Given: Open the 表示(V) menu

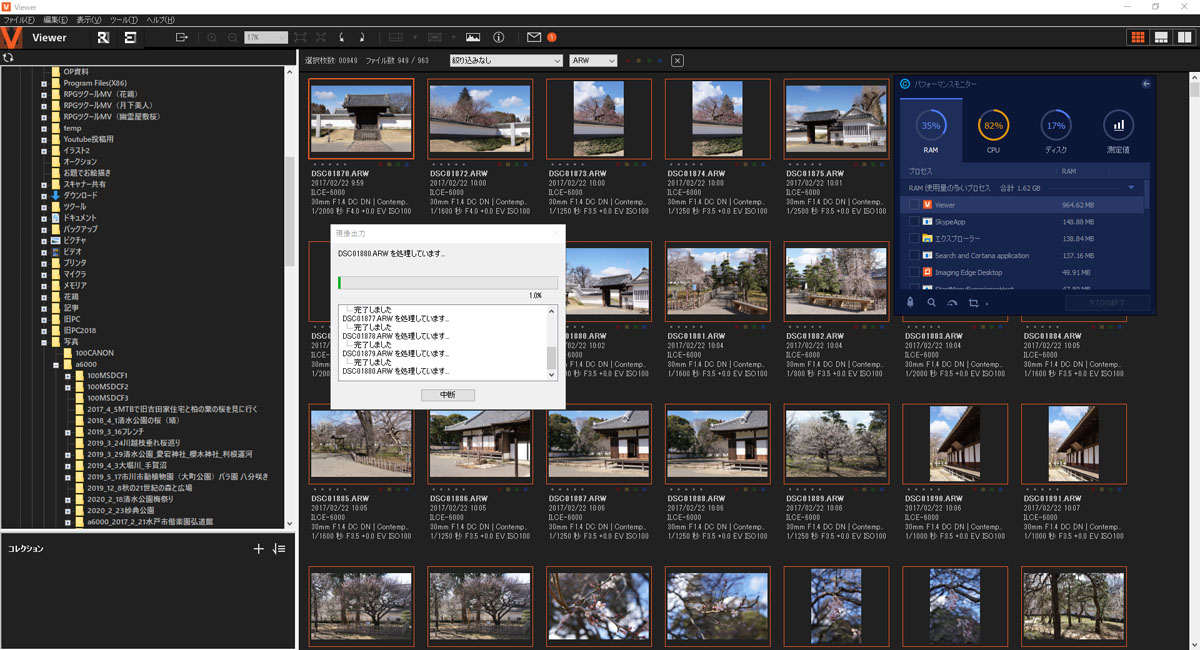Looking at the screenshot, I should pyautogui.click(x=89, y=20).
